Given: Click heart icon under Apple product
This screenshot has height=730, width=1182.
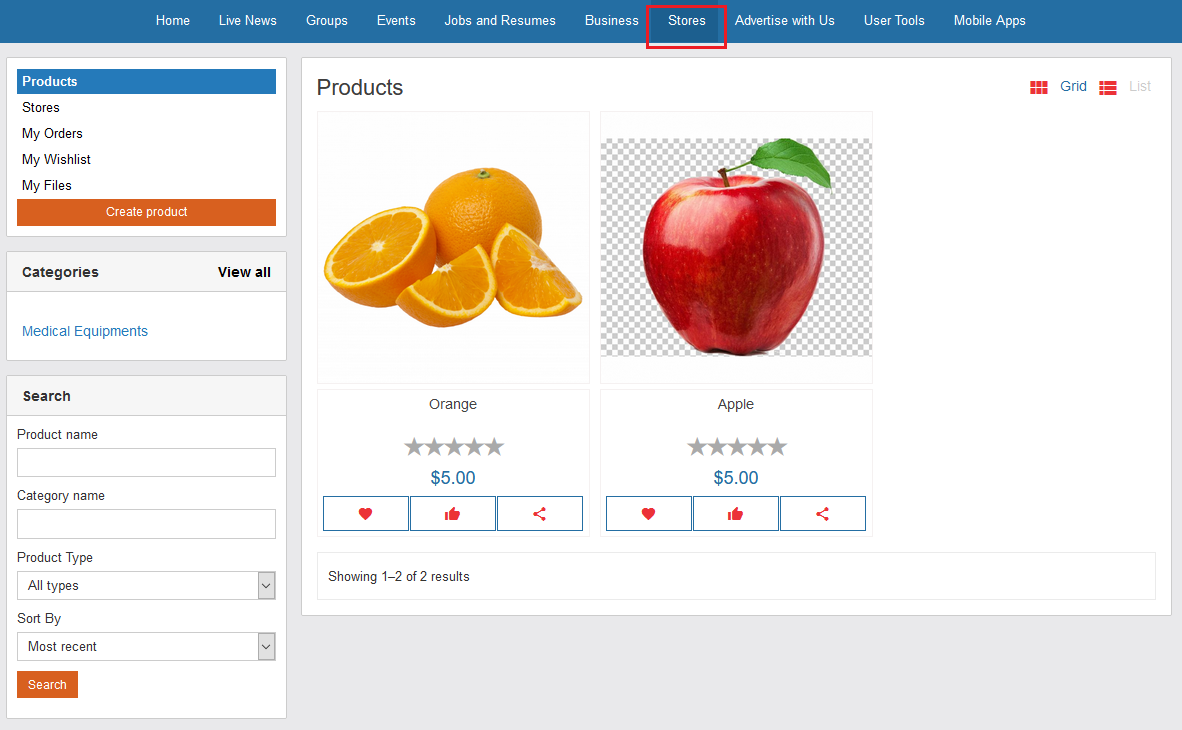Looking at the screenshot, I should (648, 514).
